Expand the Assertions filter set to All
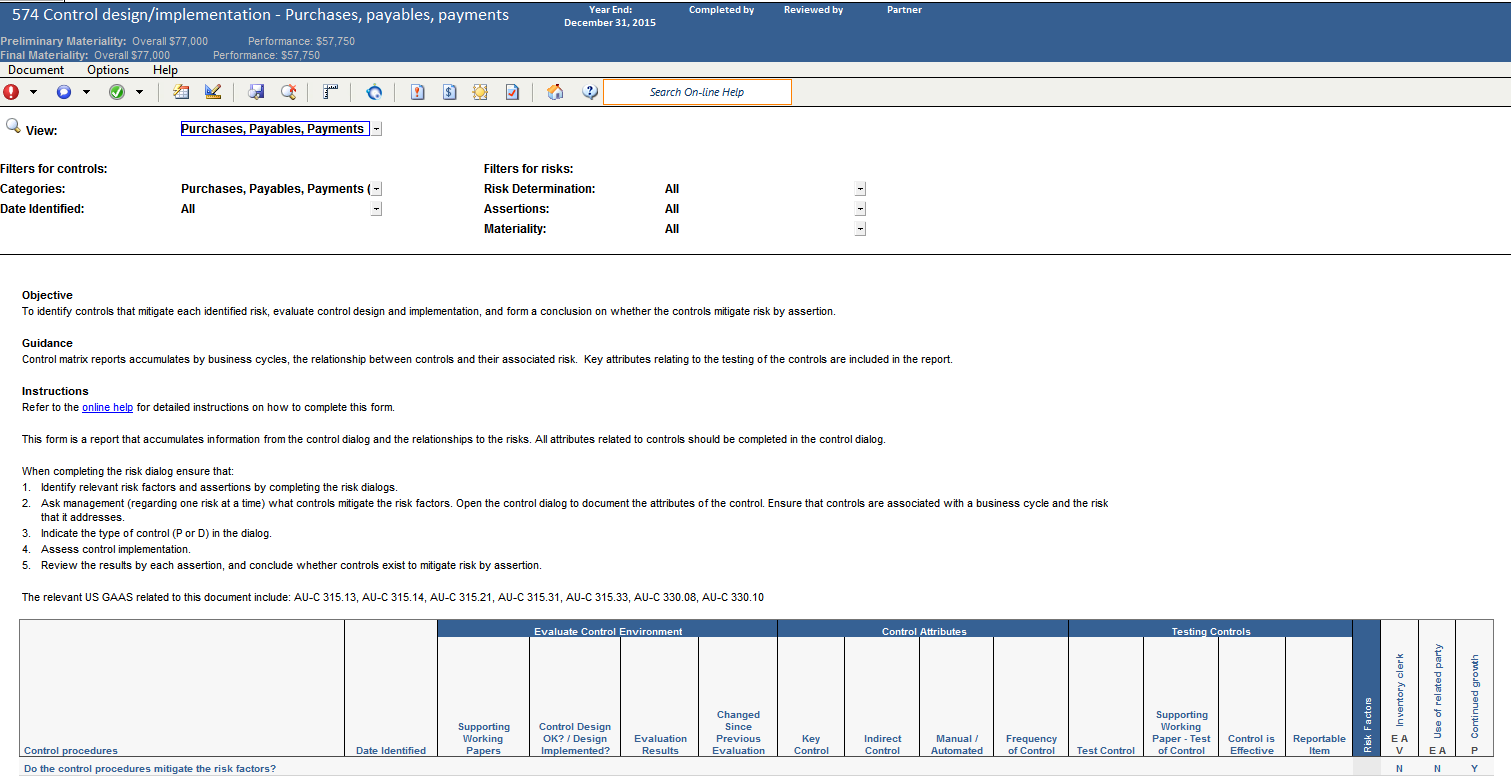 859,208
